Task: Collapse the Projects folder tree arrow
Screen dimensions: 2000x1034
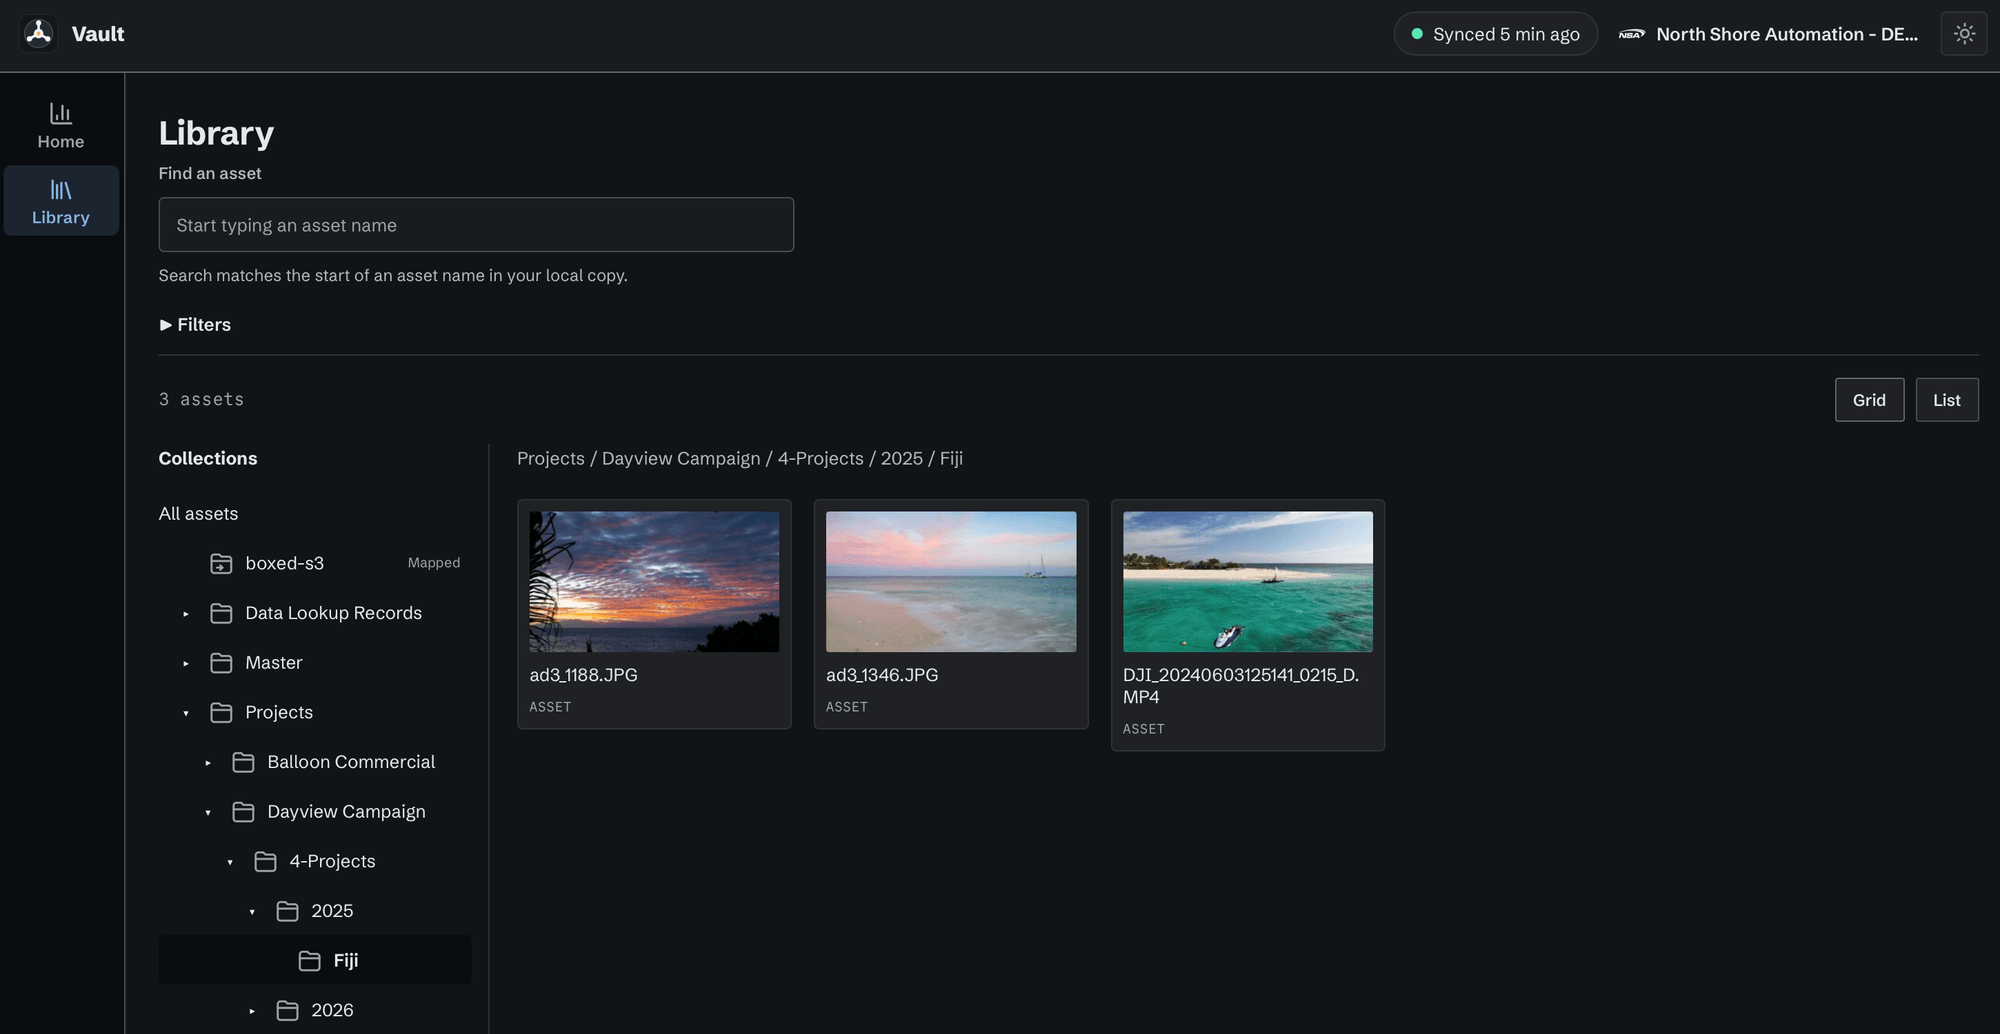Action: 186,714
